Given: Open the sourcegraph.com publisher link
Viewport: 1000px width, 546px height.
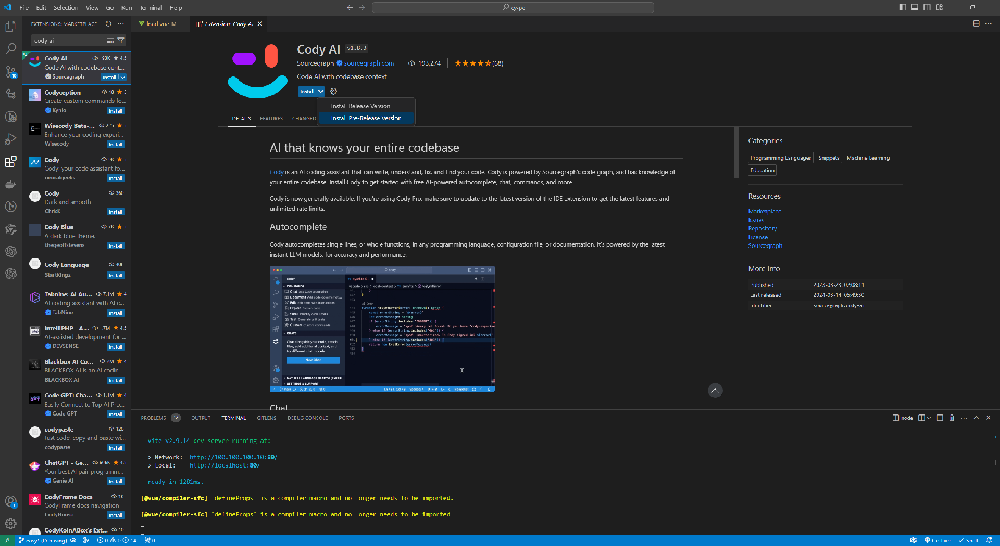Looking at the screenshot, I should 369,63.
